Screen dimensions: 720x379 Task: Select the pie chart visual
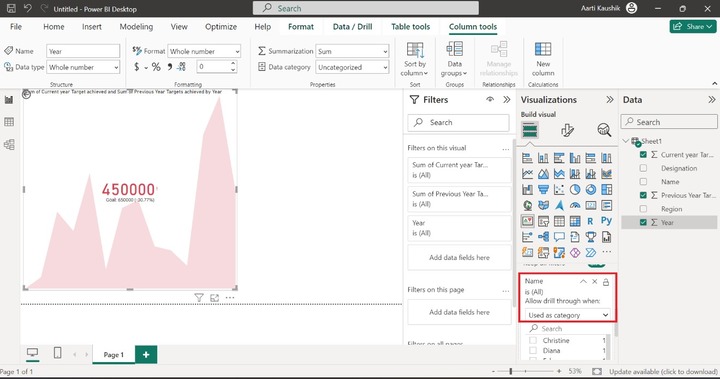(x=575, y=189)
